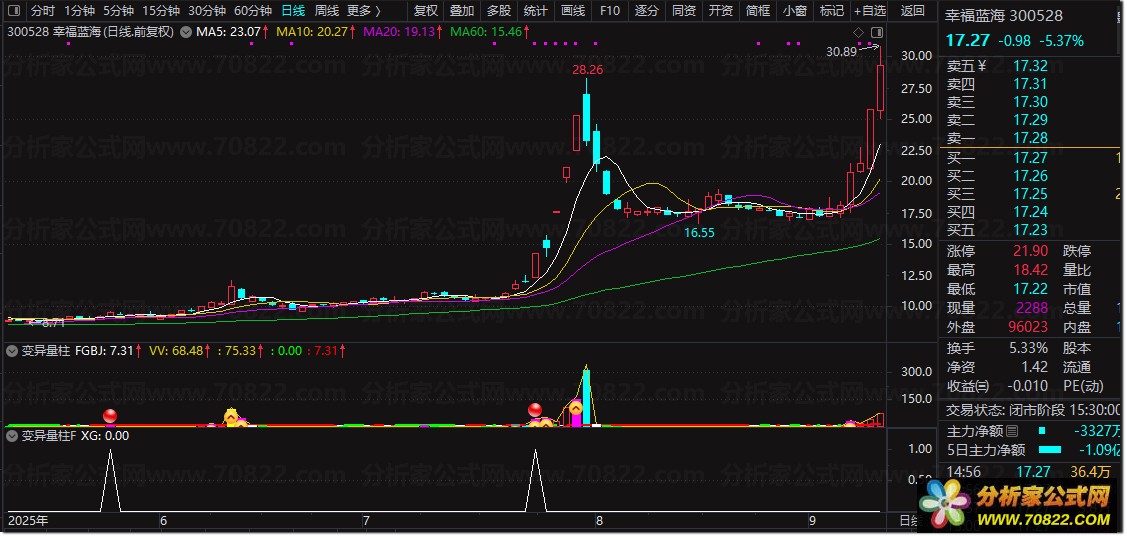Switch to the 周线 weekly period
Viewport: 1127px width, 536px height.
click(x=326, y=10)
